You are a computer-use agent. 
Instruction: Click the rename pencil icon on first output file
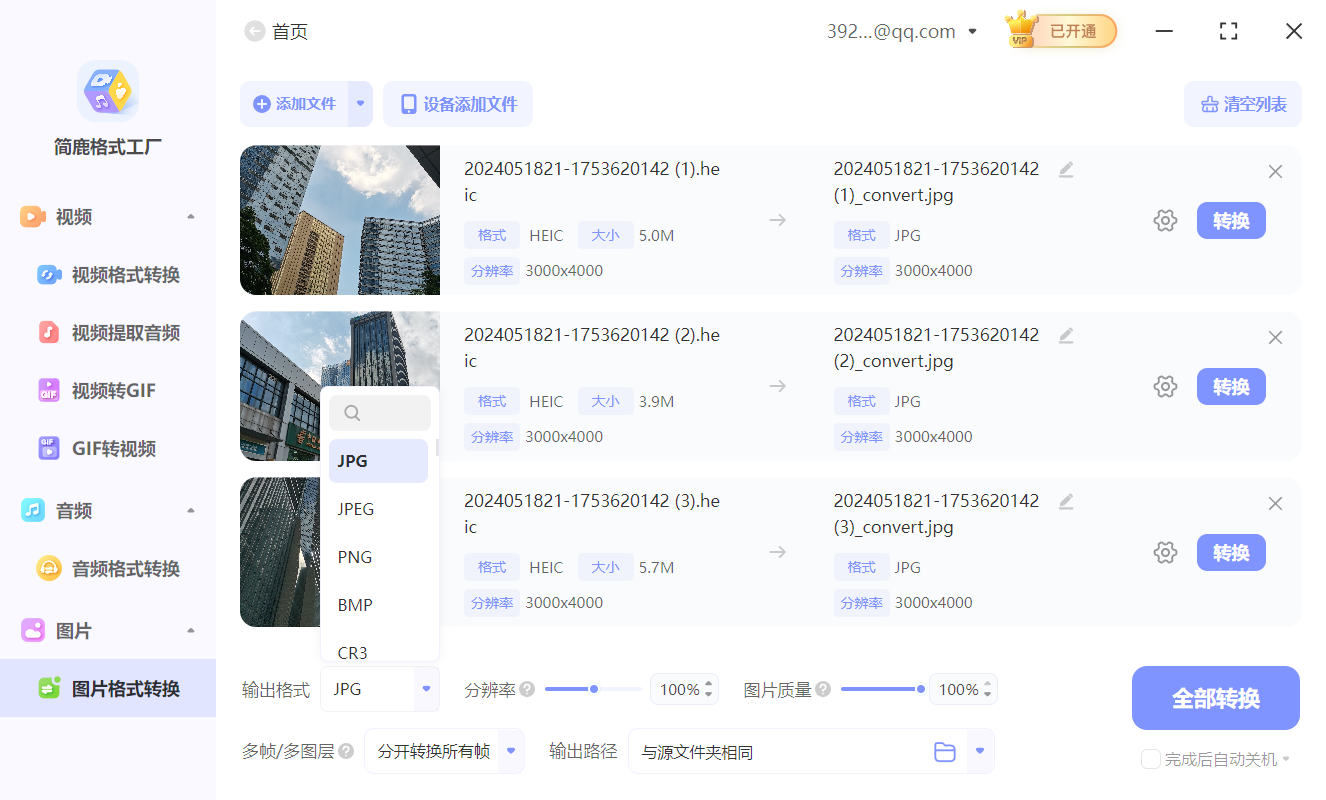(1065, 169)
